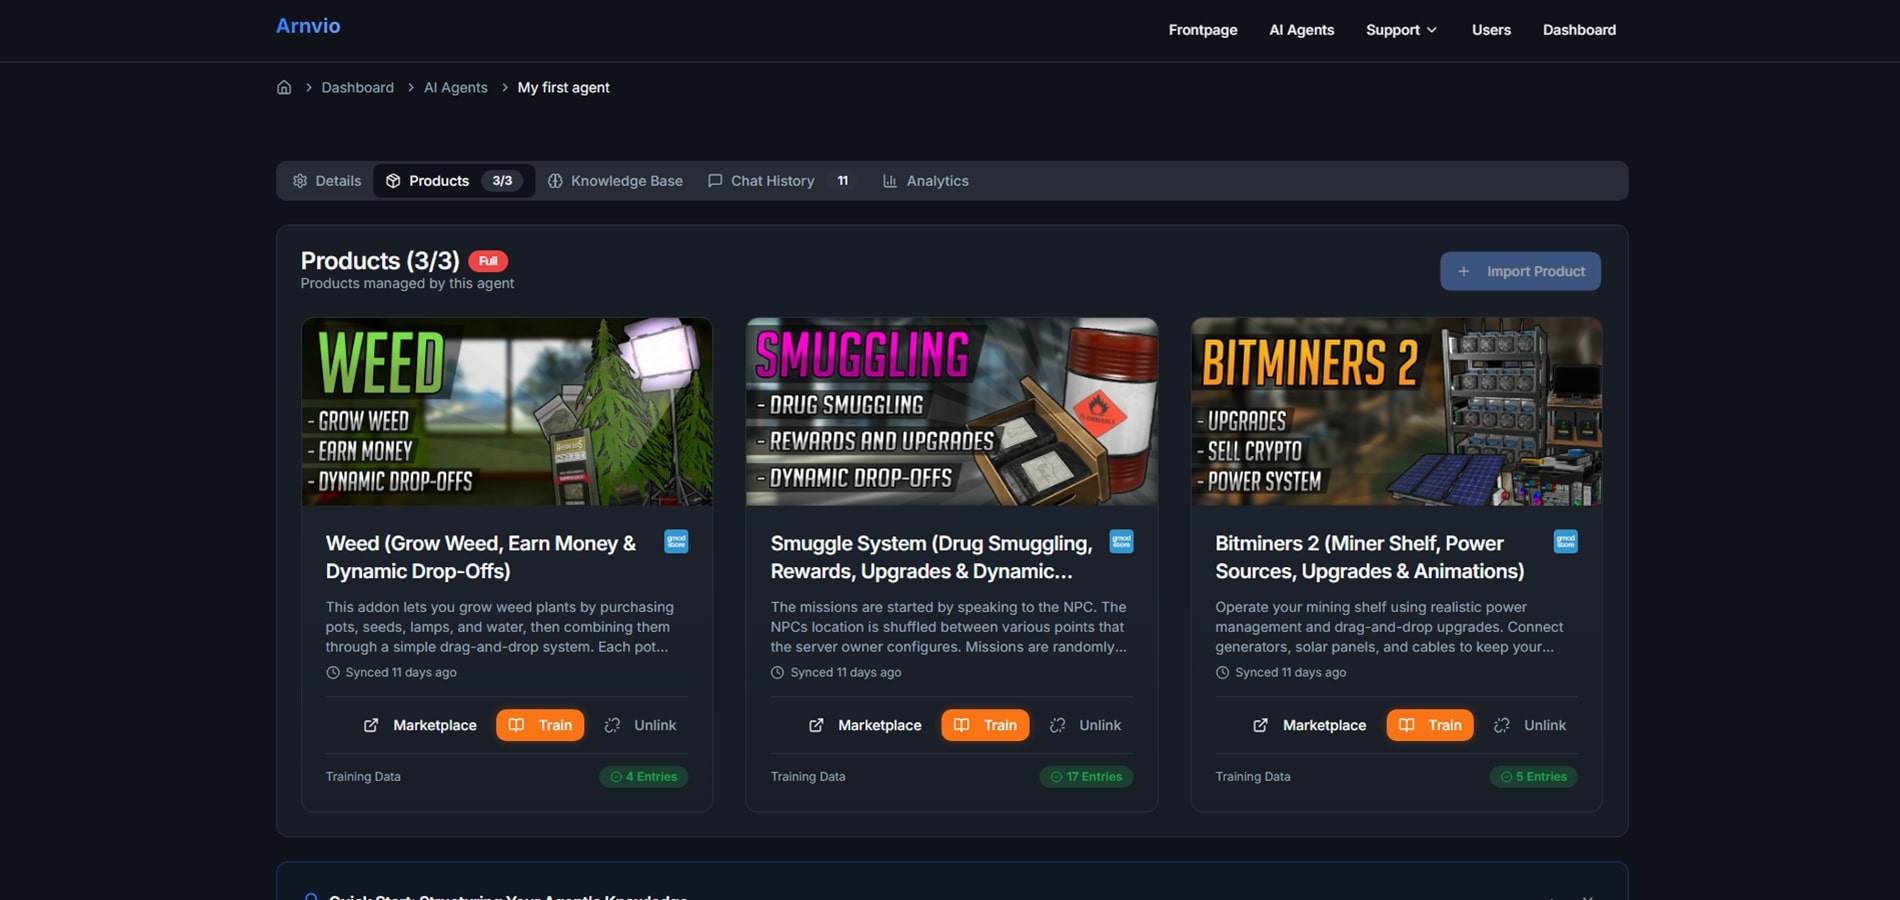The width and height of the screenshot is (1900, 900).
Task: Click the Smuggling product banner image
Action: tap(952, 412)
